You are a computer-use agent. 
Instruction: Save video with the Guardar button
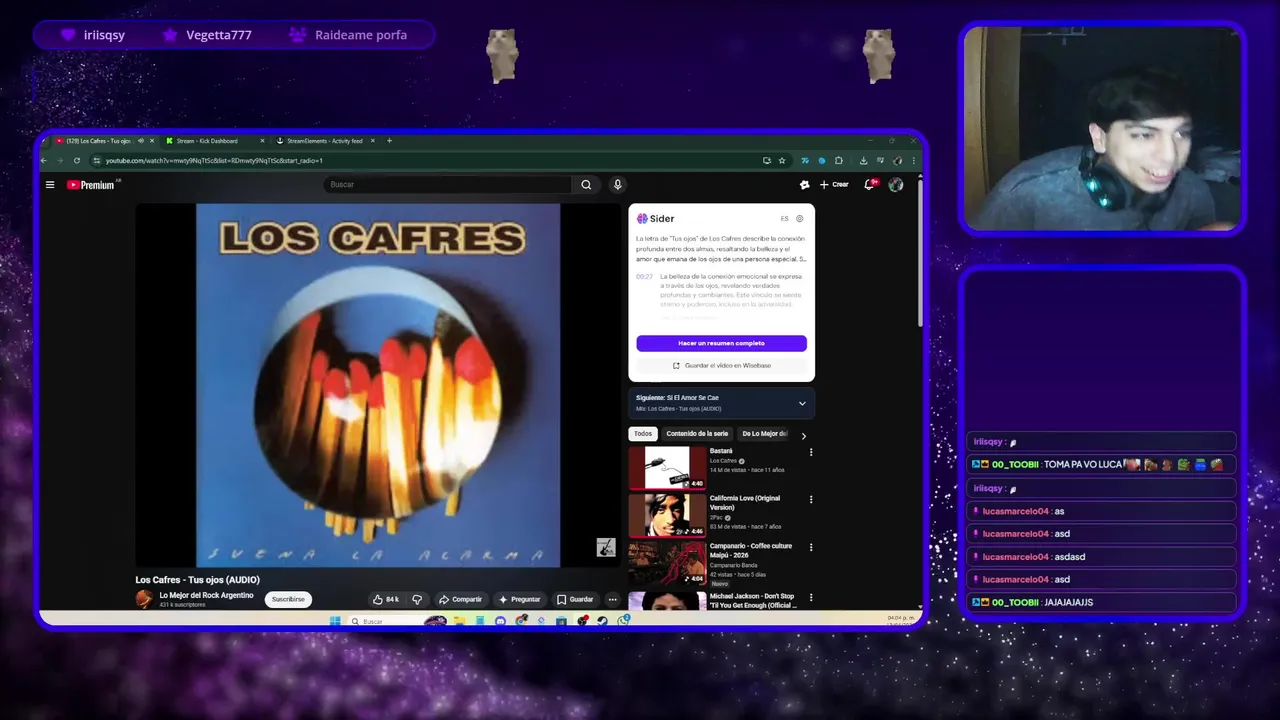pyautogui.click(x=575, y=599)
